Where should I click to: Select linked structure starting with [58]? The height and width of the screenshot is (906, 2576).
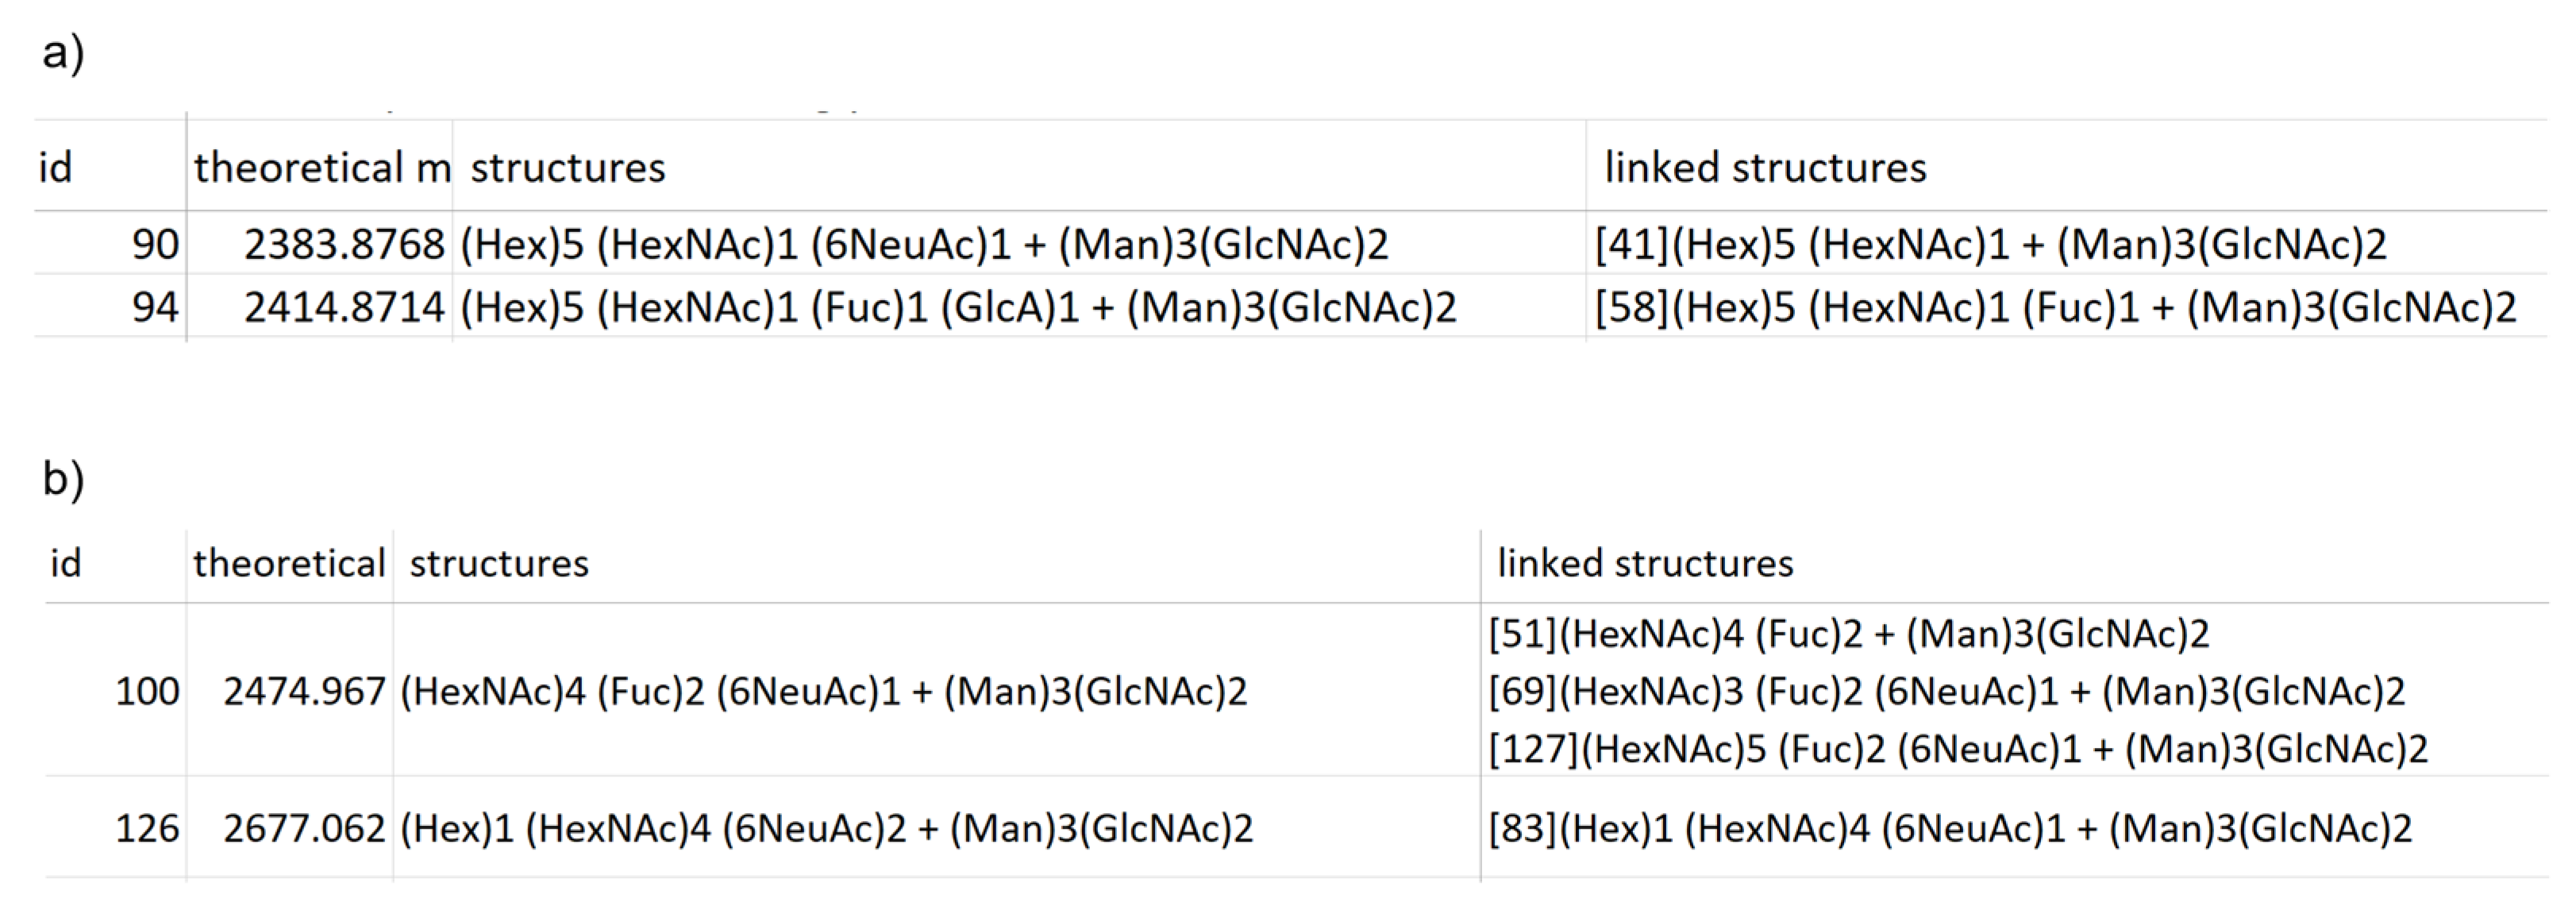click(x=2055, y=307)
